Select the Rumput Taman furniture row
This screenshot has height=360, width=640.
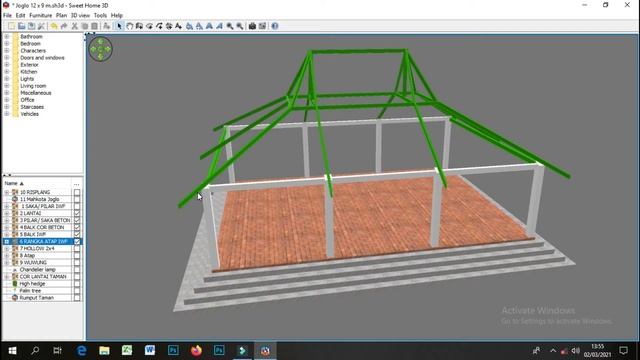click(42, 298)
